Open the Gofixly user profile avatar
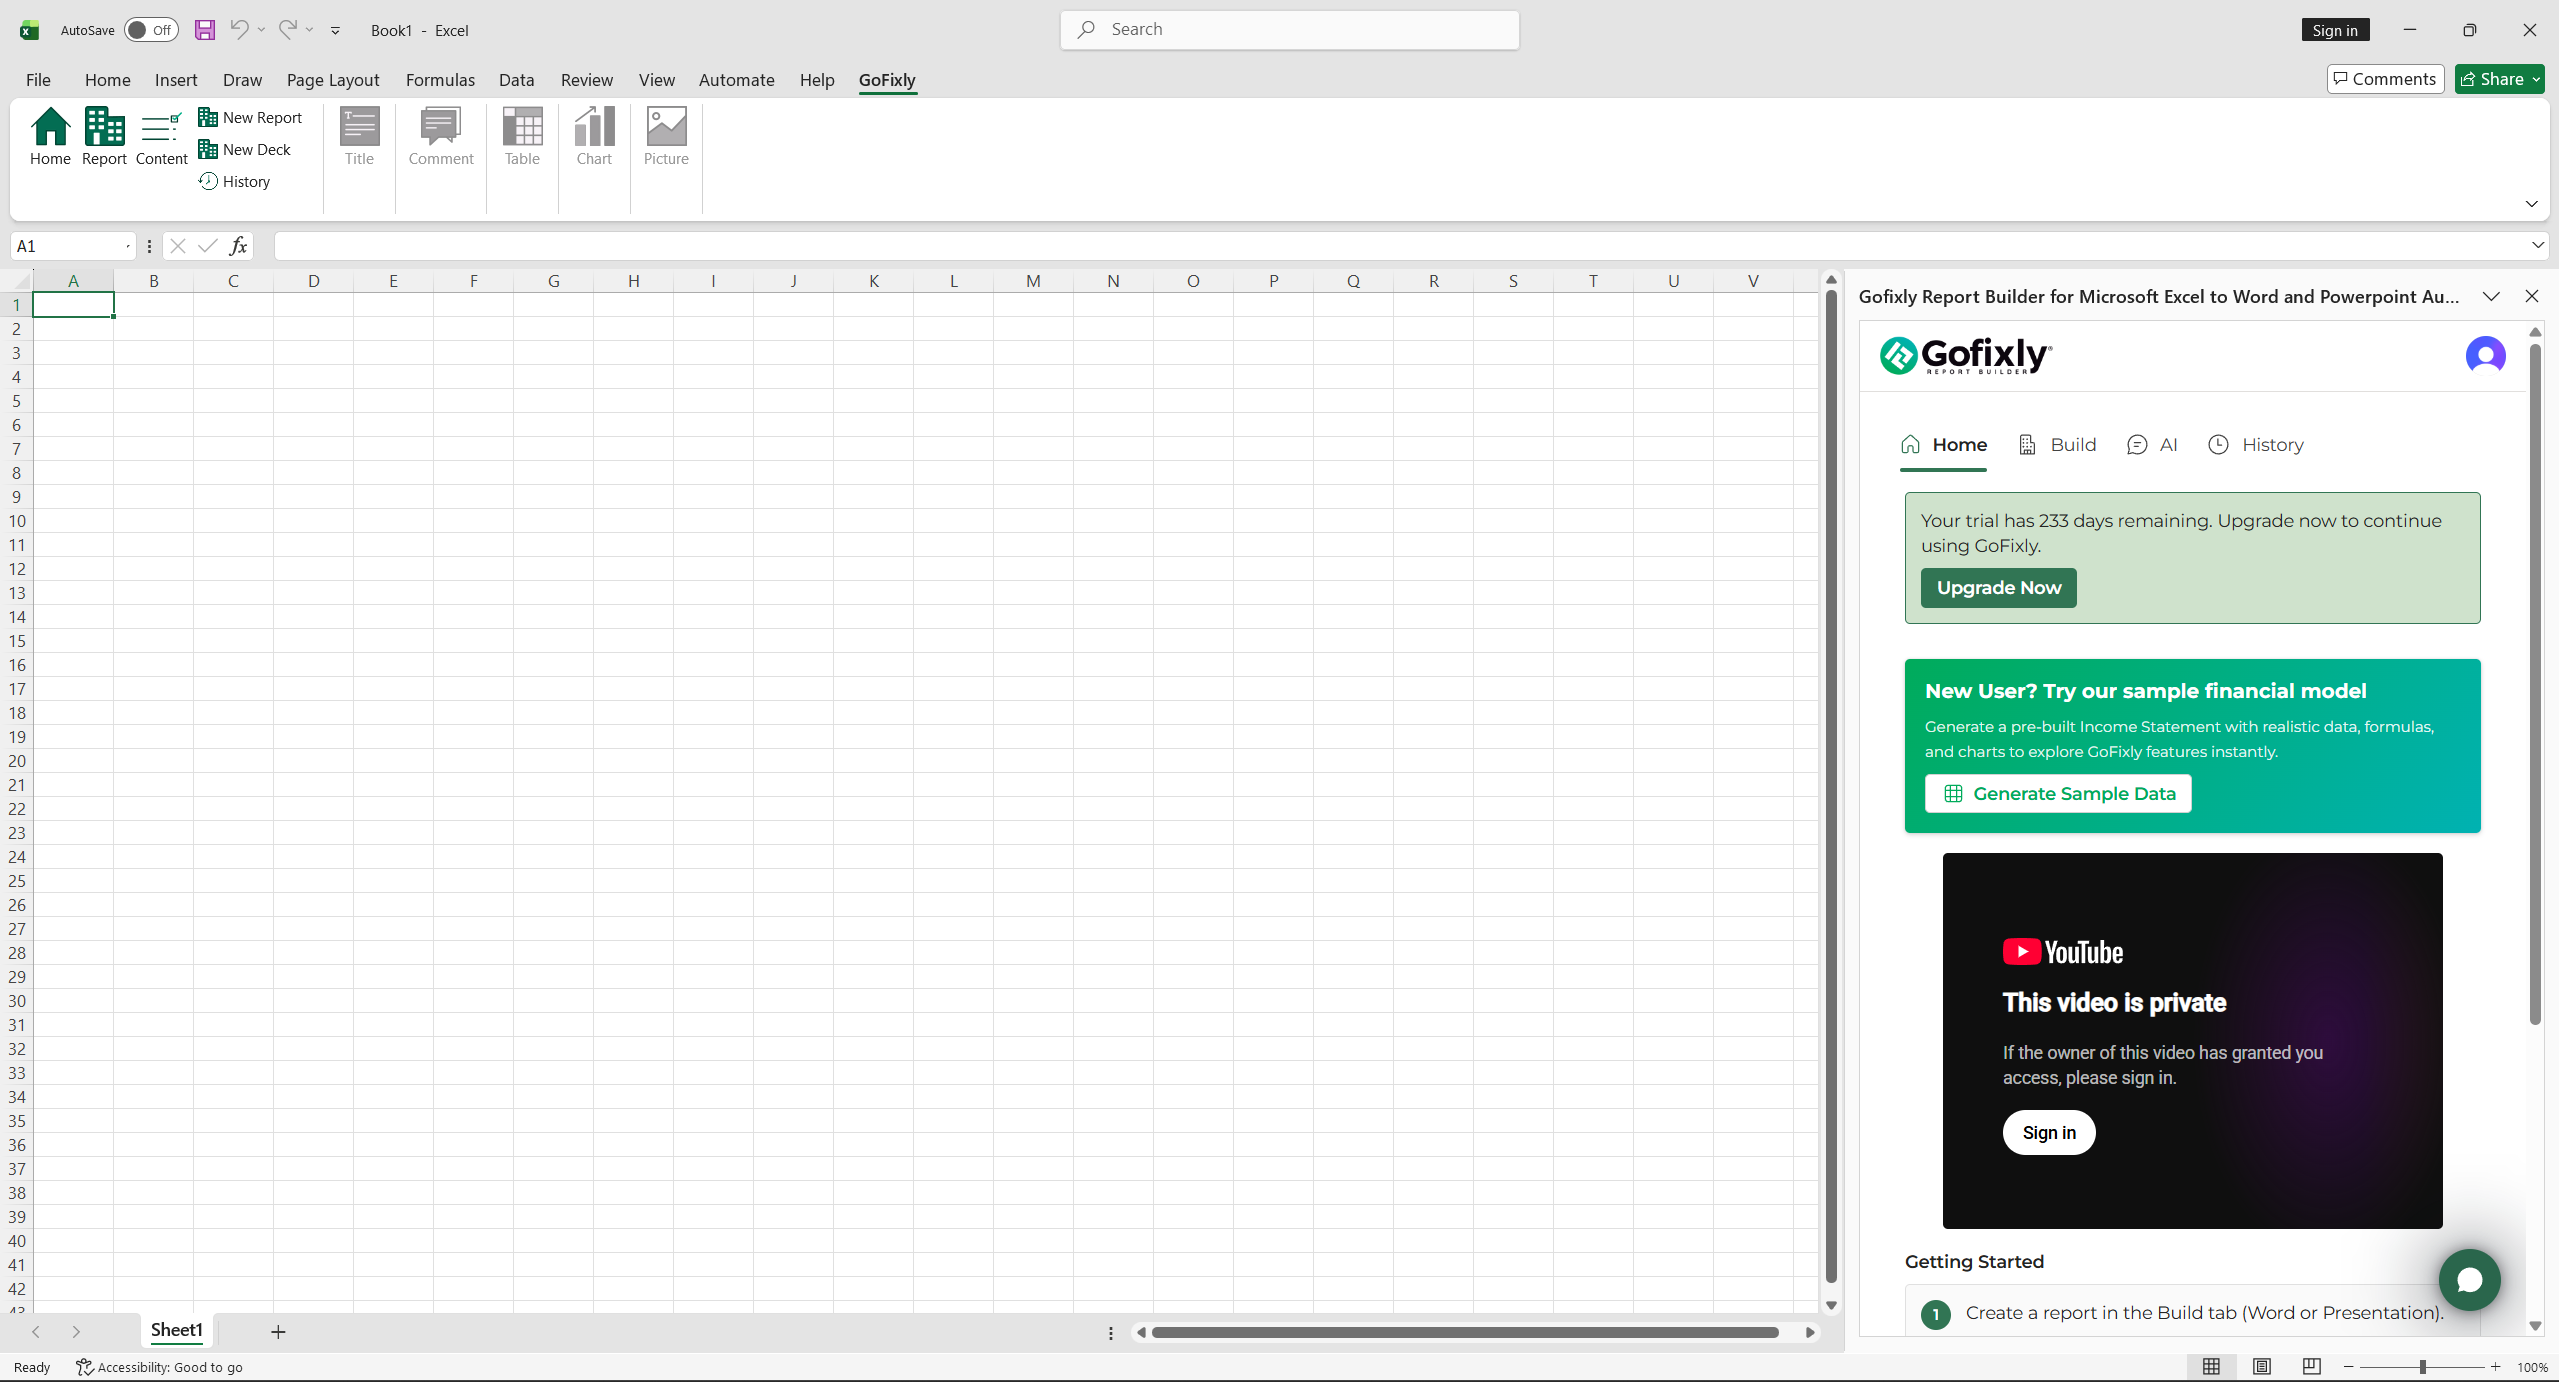 [x=2485, y=355]
